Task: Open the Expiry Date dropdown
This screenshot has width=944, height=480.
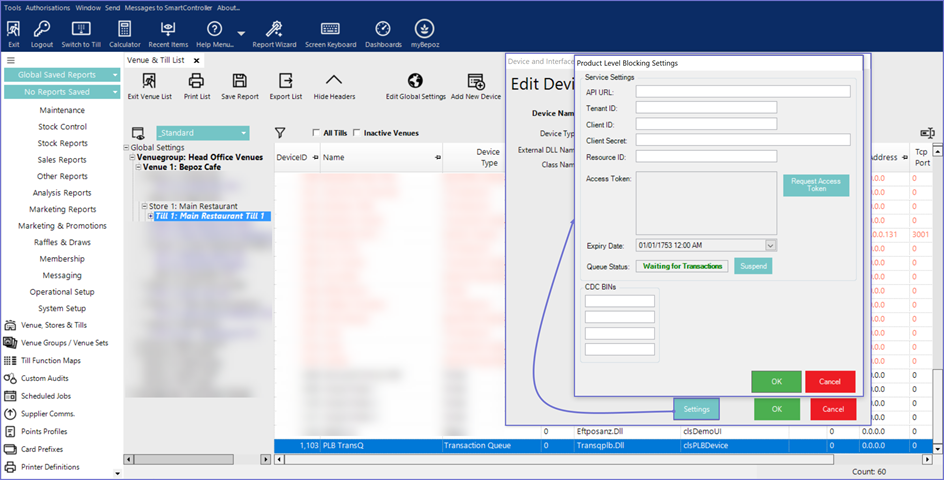Action: coord(770,245)
